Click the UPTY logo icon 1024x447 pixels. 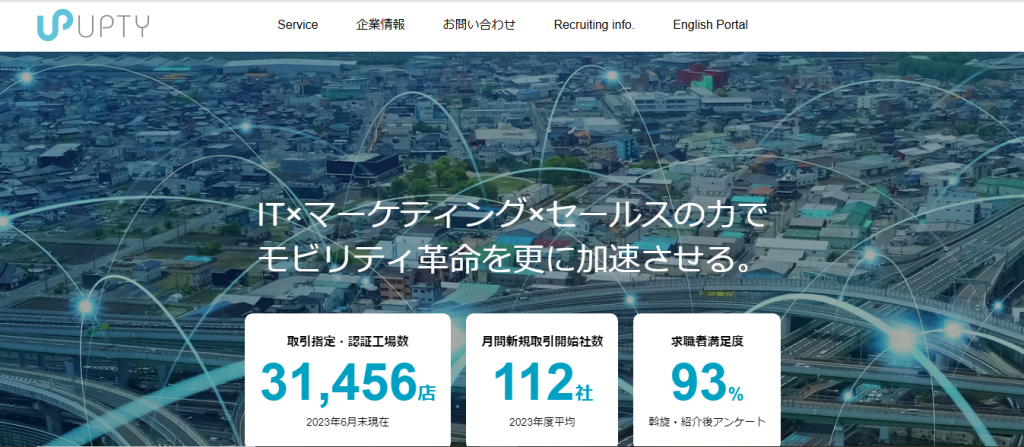tap(55, 26)
